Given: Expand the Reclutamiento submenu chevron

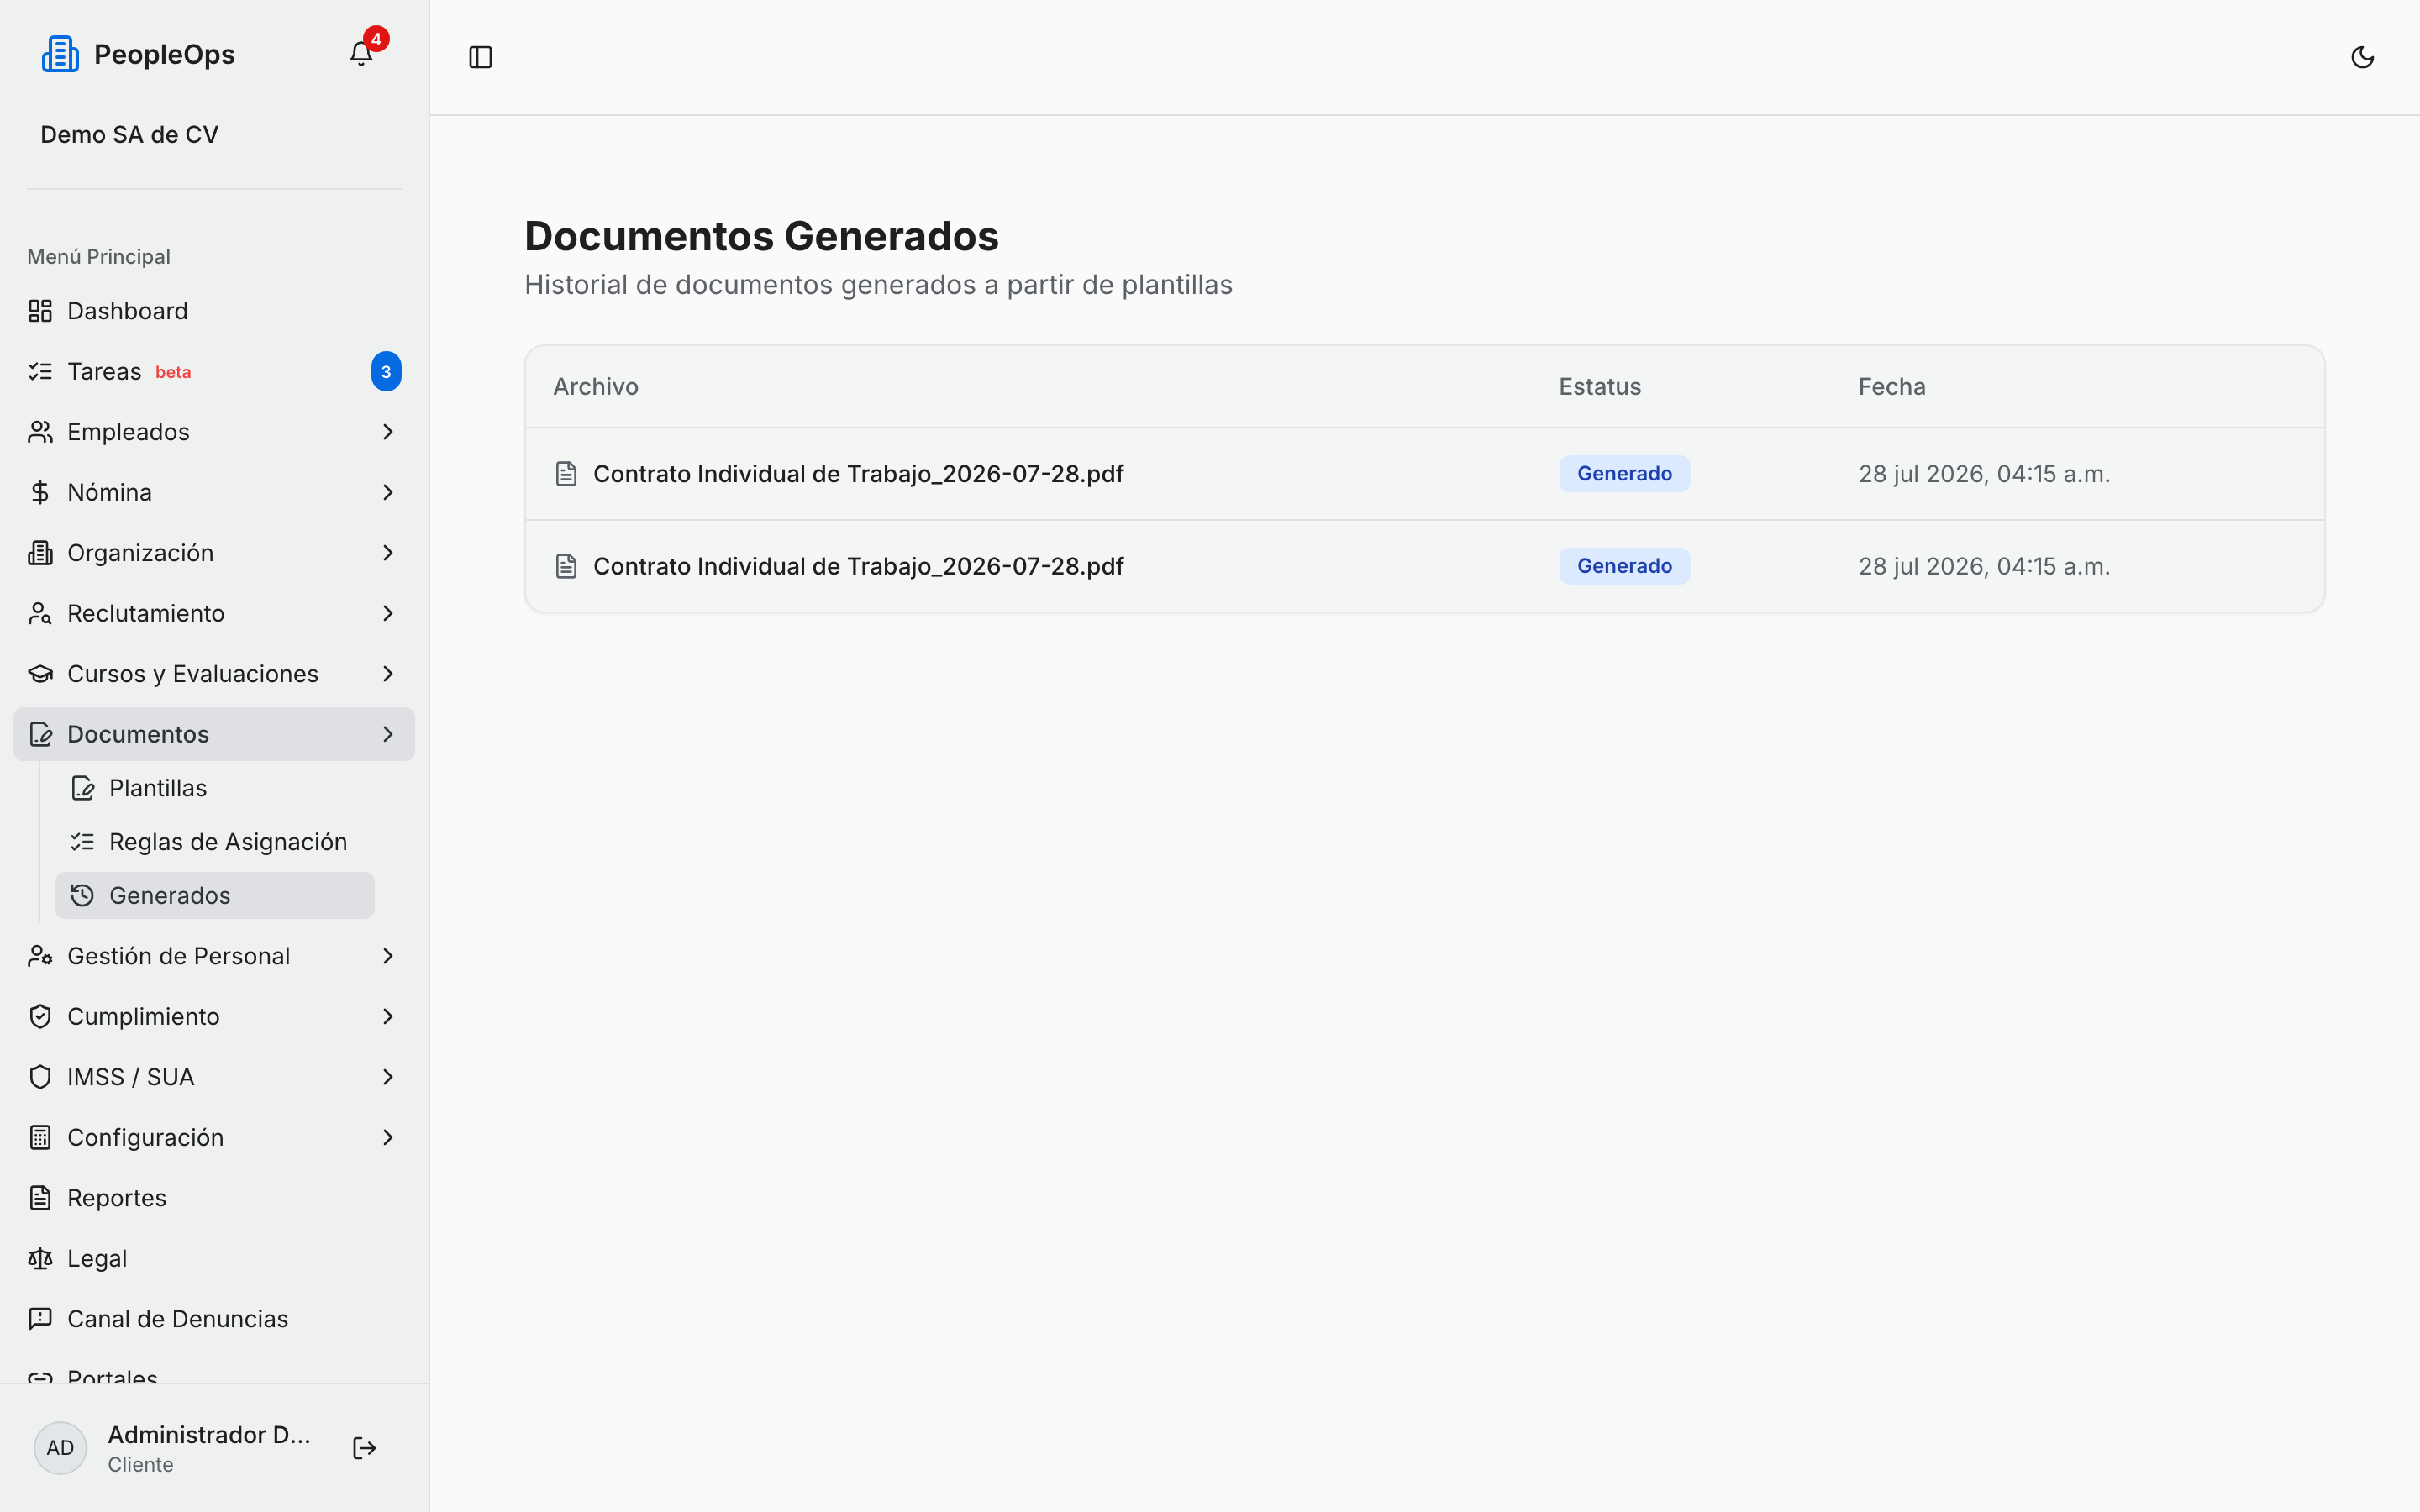Looking at the screenshot, I should pyautogui.click(x=388, y=613).
